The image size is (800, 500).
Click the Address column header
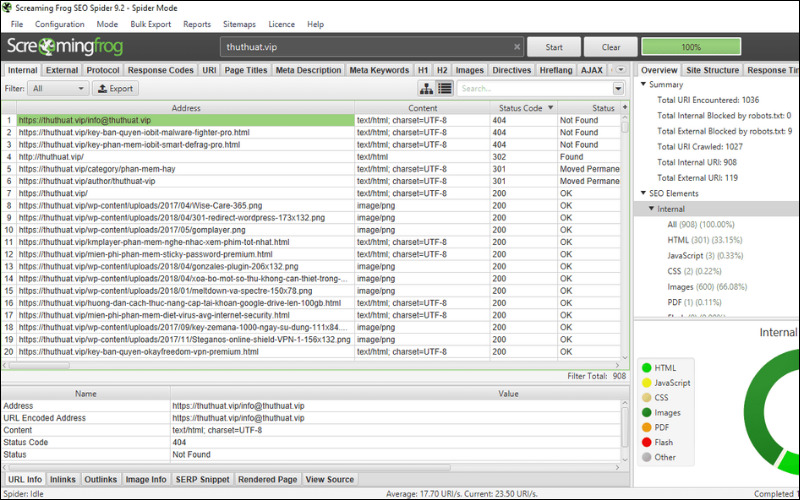(186, 108)
